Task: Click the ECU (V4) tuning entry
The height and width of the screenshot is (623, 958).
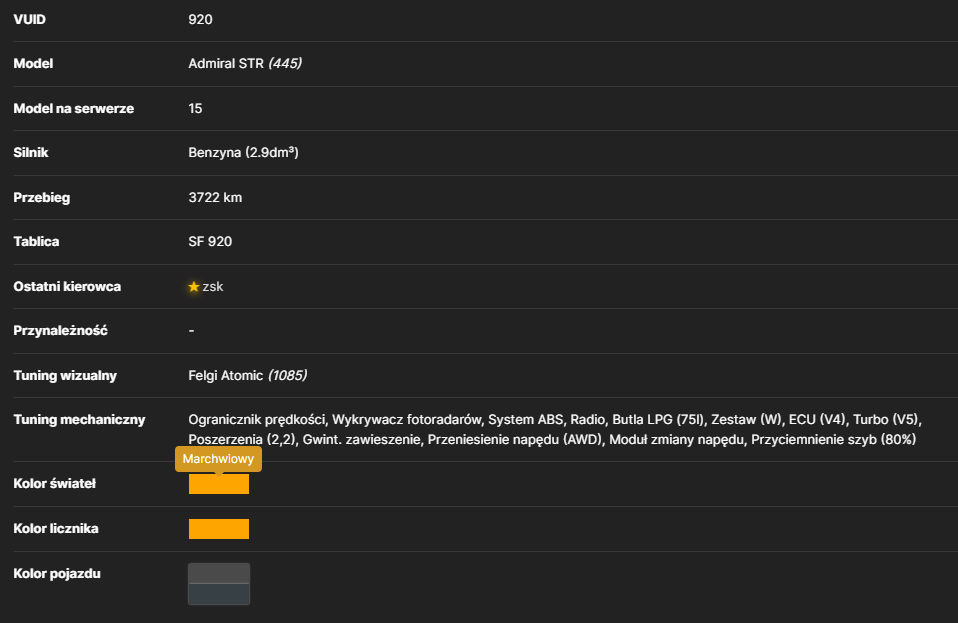Action: 817,420
